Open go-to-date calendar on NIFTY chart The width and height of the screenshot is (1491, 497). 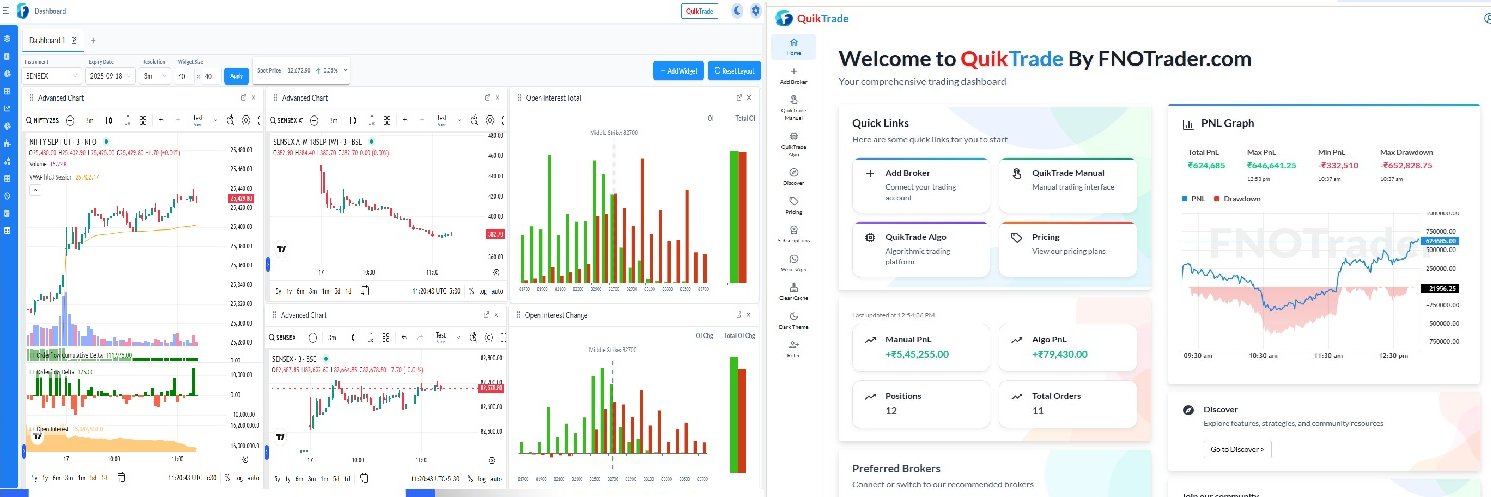121,477
